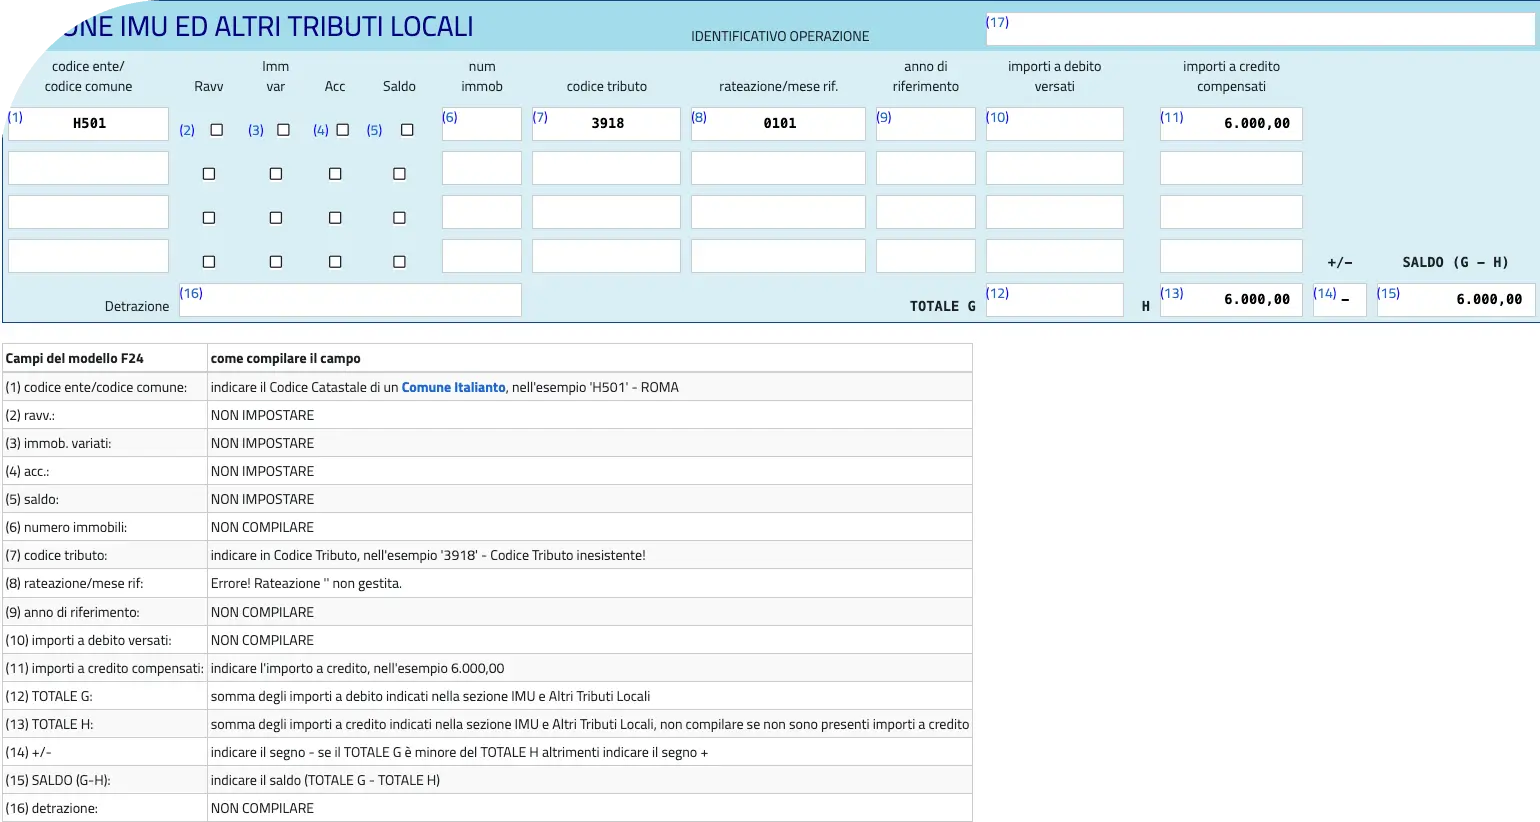Click the anno di riferimento field (9)
Image resolution: width=1540 pixels, height=822 pixels.
point(926,124)
